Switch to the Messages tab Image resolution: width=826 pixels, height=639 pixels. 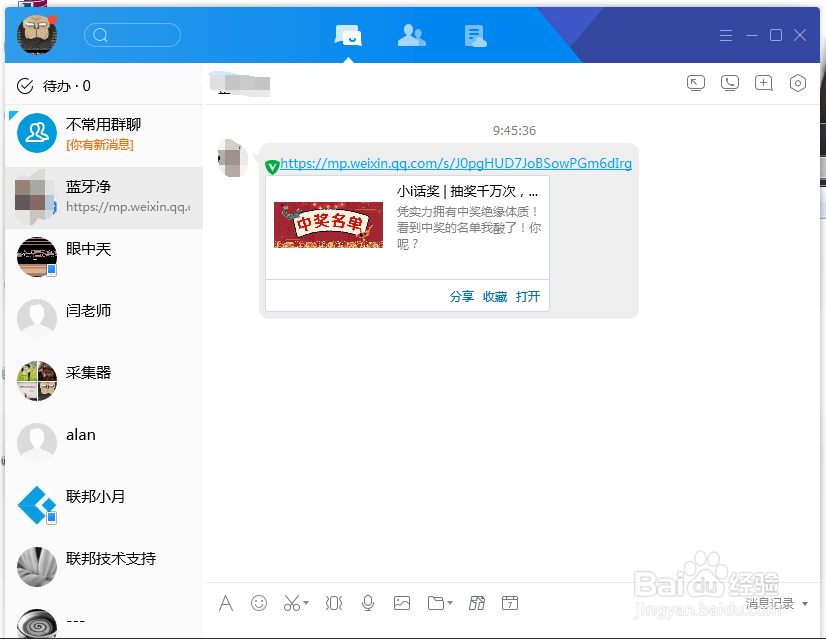click(347, 34)
